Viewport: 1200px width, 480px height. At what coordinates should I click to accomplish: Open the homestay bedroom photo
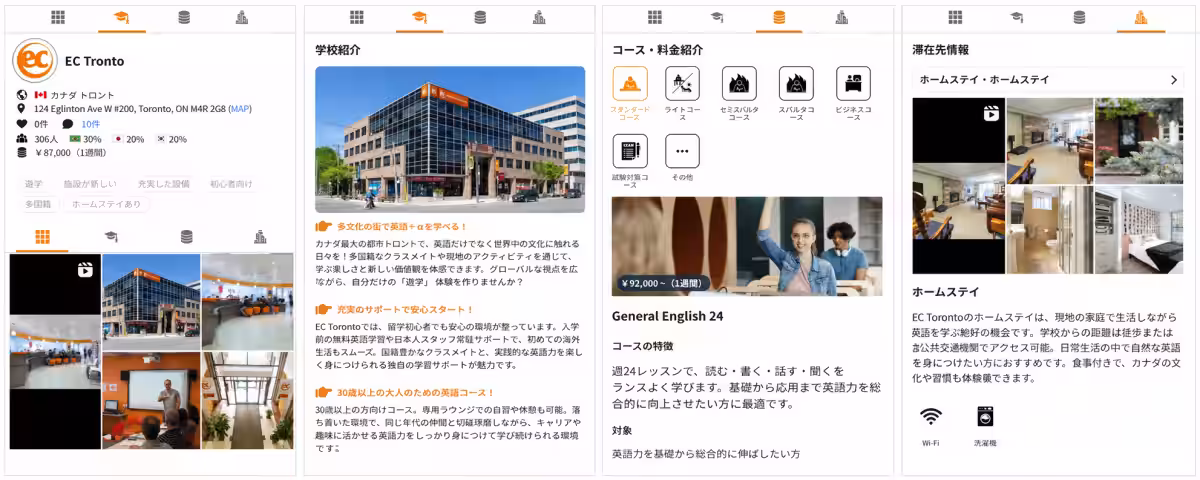[x=1140, y=230]
